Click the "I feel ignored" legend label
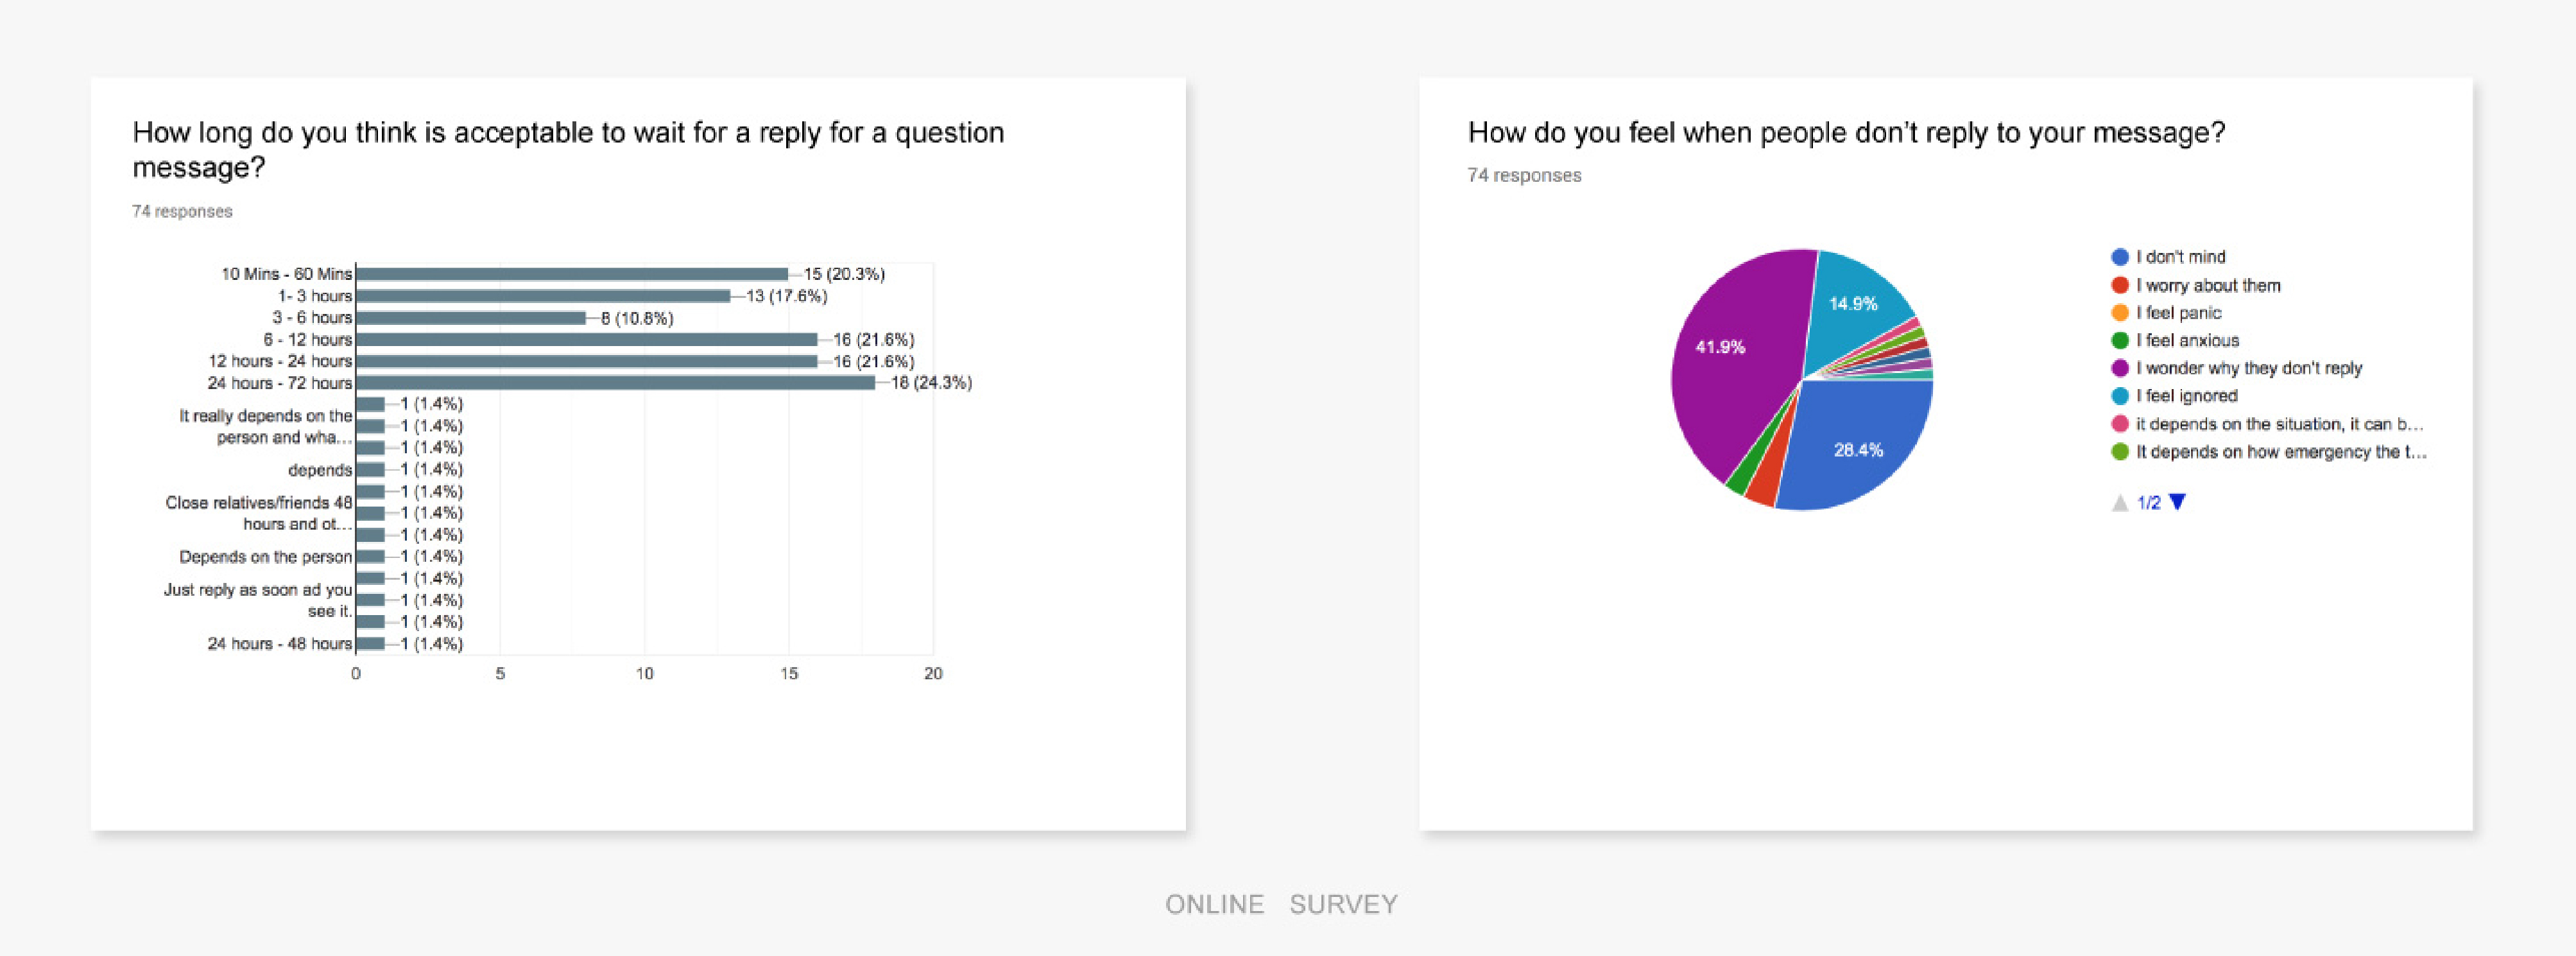2576x956 pixels. pyautogui.click(x=2186, y=396)
